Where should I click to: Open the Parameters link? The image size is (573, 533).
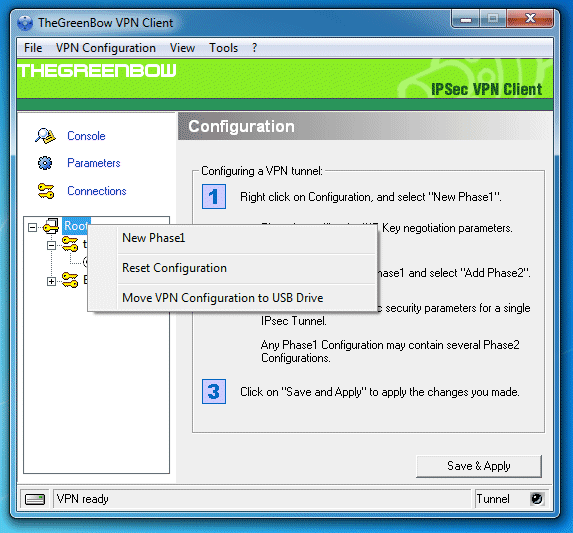pyautogui.click(x=94, y=163)
